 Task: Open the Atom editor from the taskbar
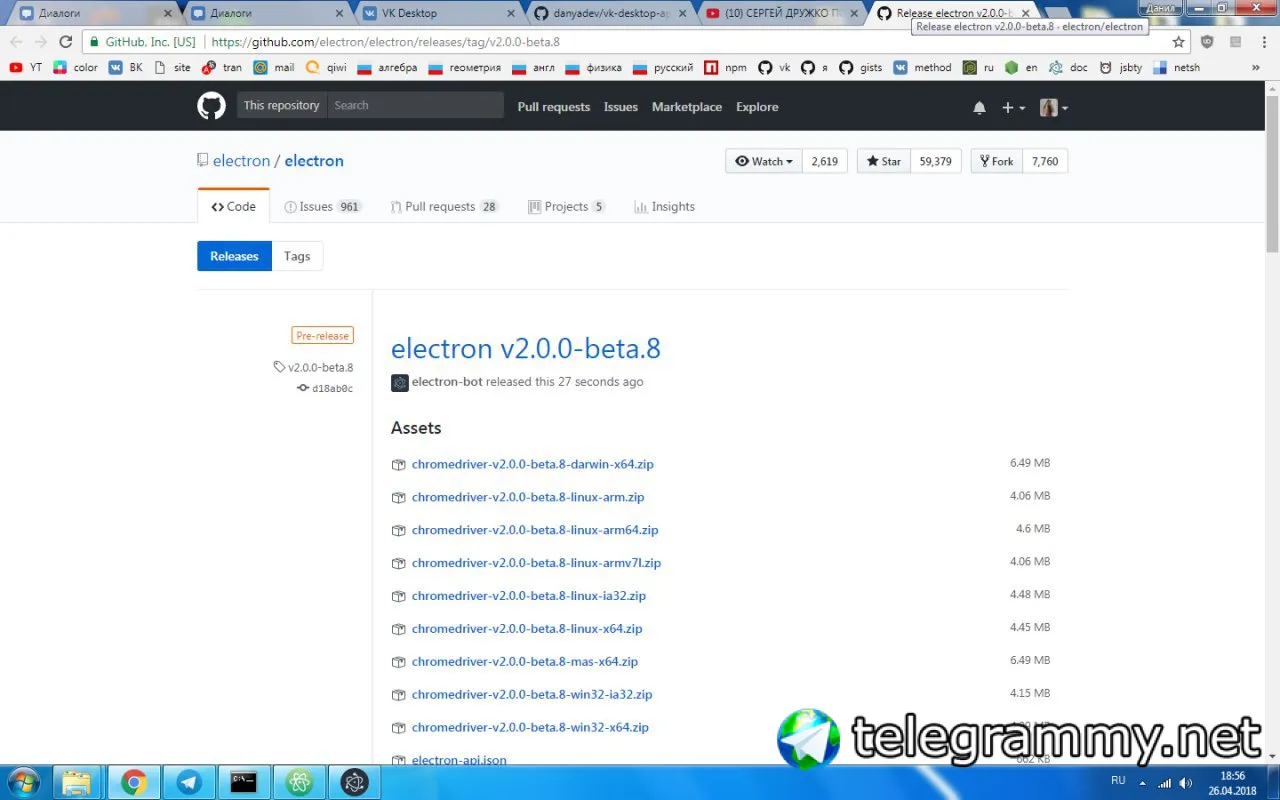[298, 782]
